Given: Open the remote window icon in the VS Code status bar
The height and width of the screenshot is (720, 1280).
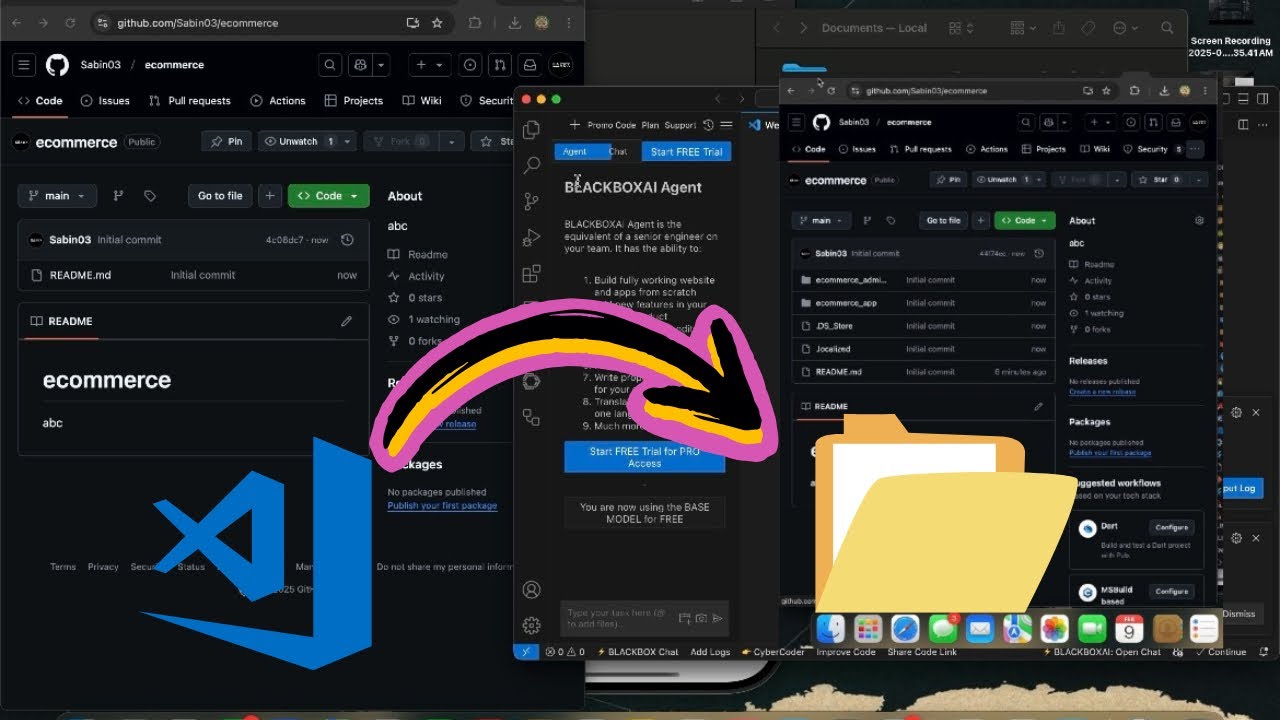Looking at the screenshot, I should (526, 652).
